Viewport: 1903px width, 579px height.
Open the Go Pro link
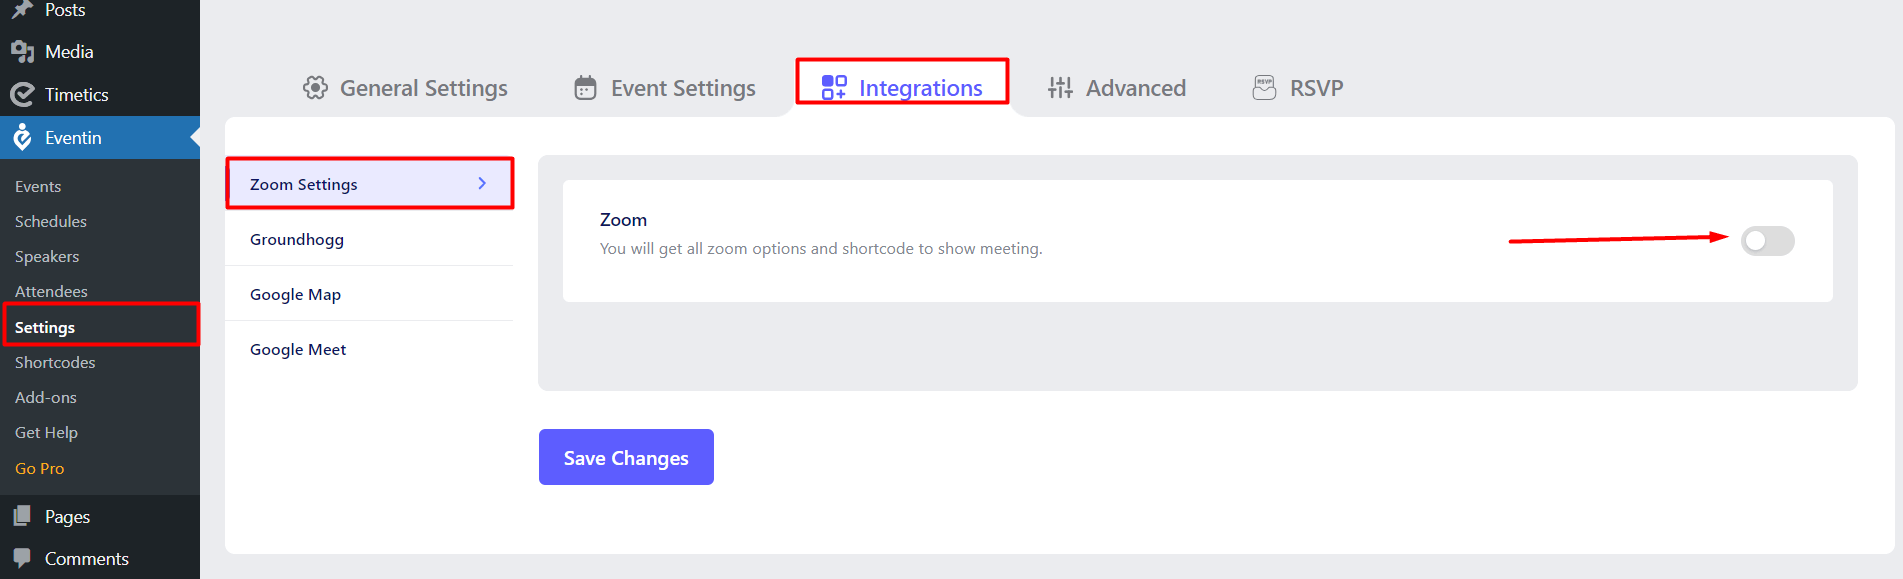(39, 467)
